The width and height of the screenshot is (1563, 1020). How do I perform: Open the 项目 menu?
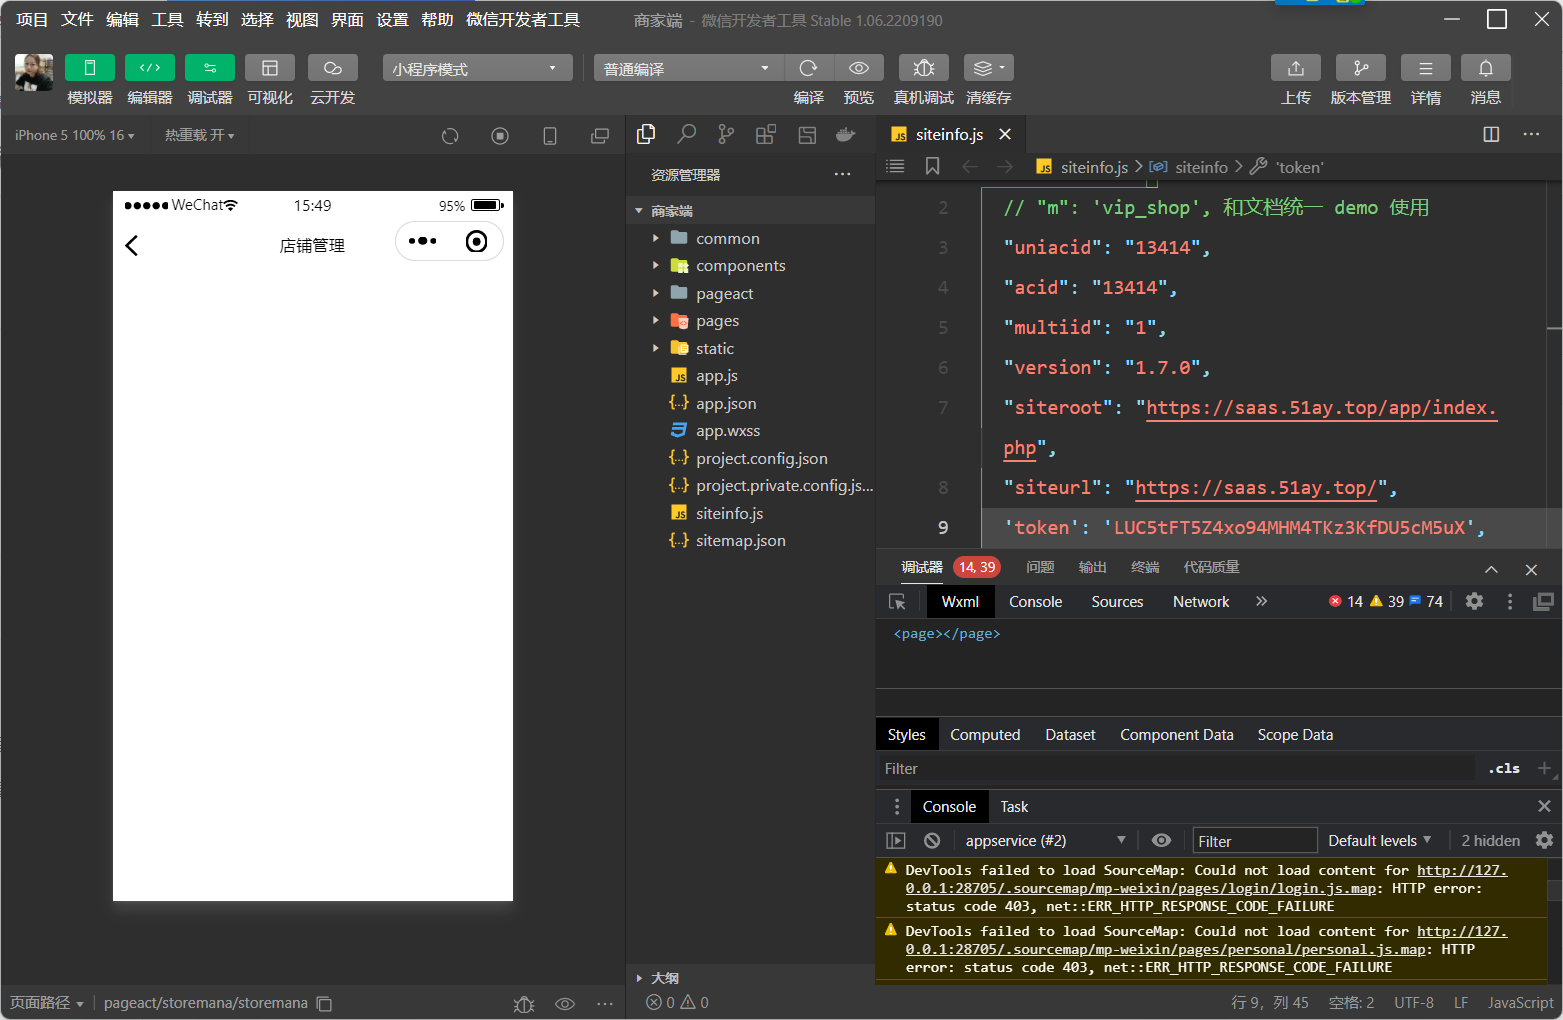tap(32, 20)
